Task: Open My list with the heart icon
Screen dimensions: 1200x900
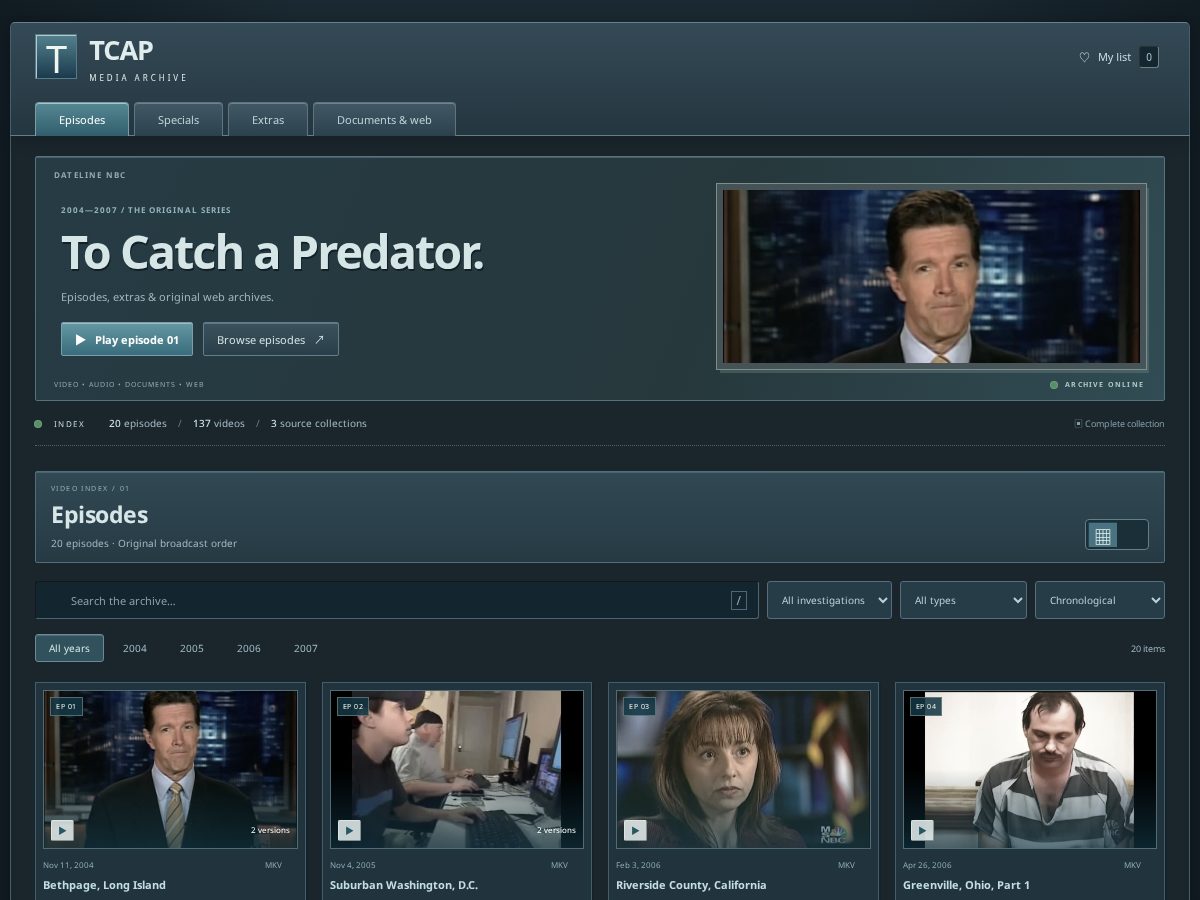Action: coord(1084,57)
